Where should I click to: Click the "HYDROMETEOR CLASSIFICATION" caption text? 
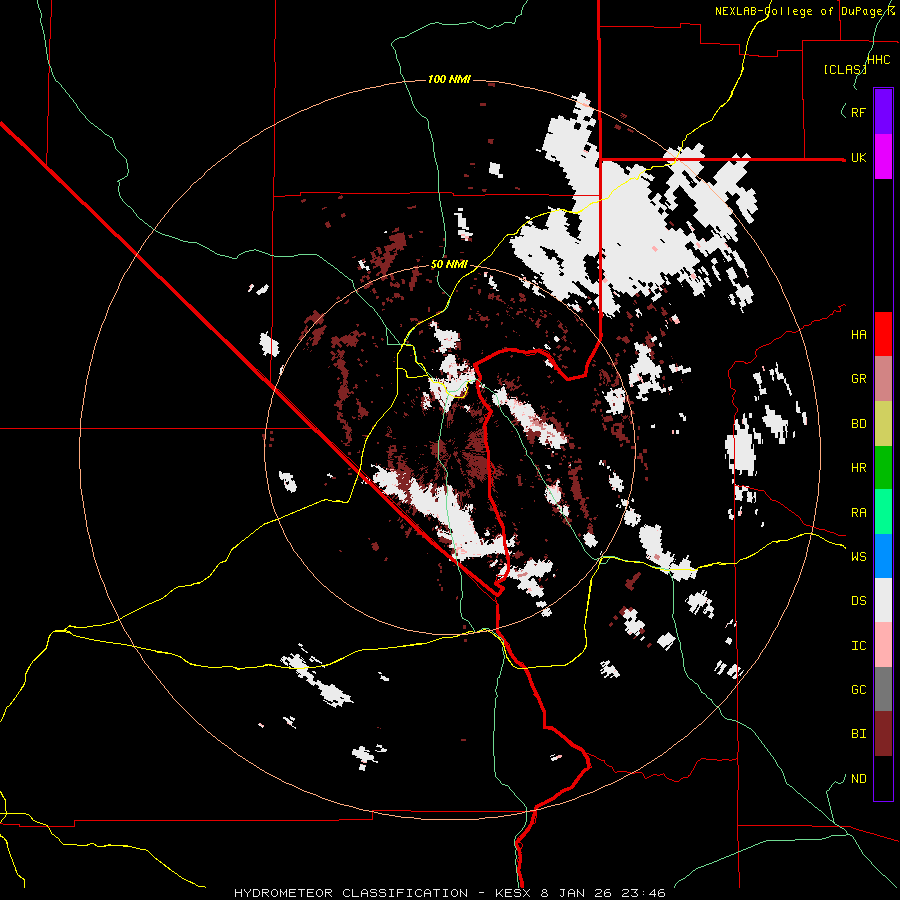pos(351,893)
